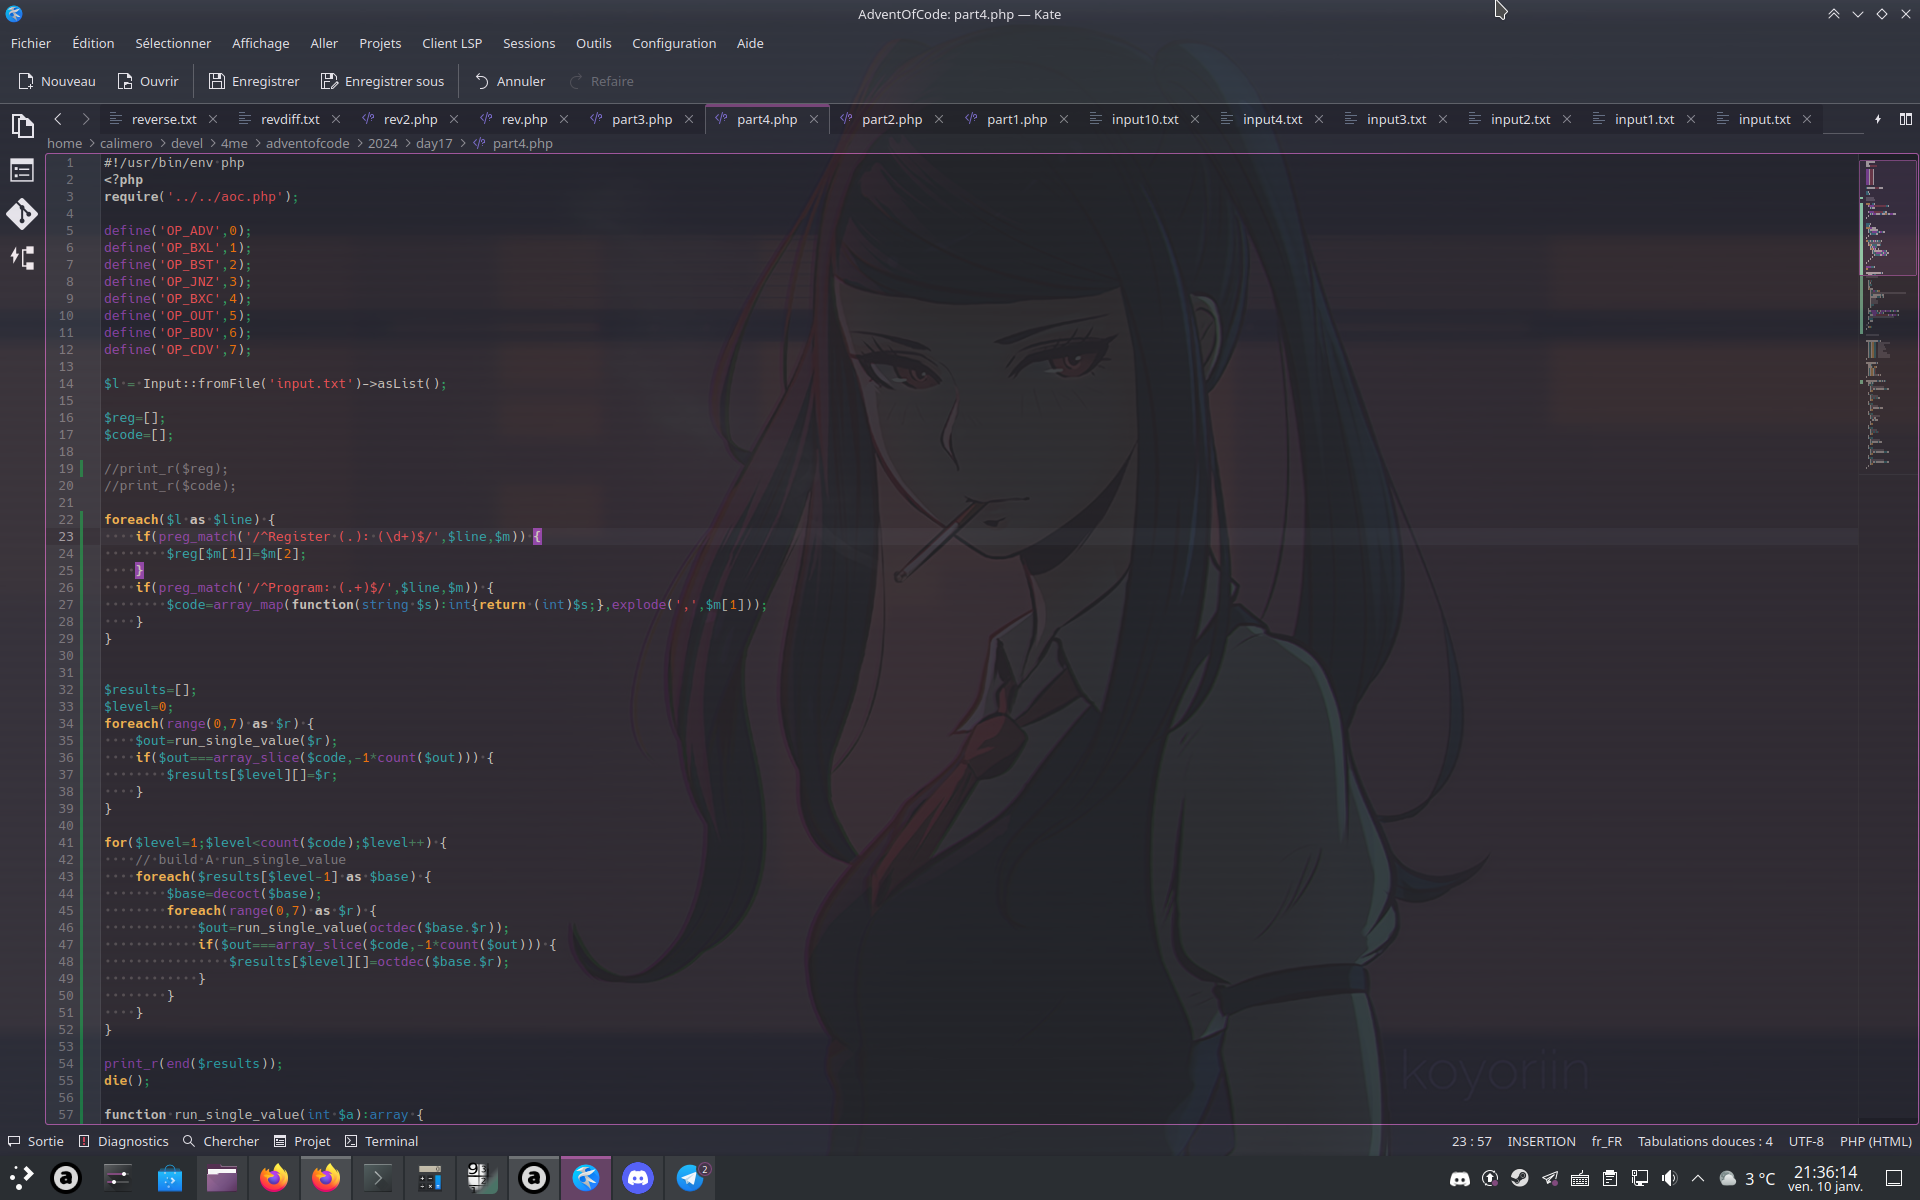Open the Édition menu

(x=93, y=43)
